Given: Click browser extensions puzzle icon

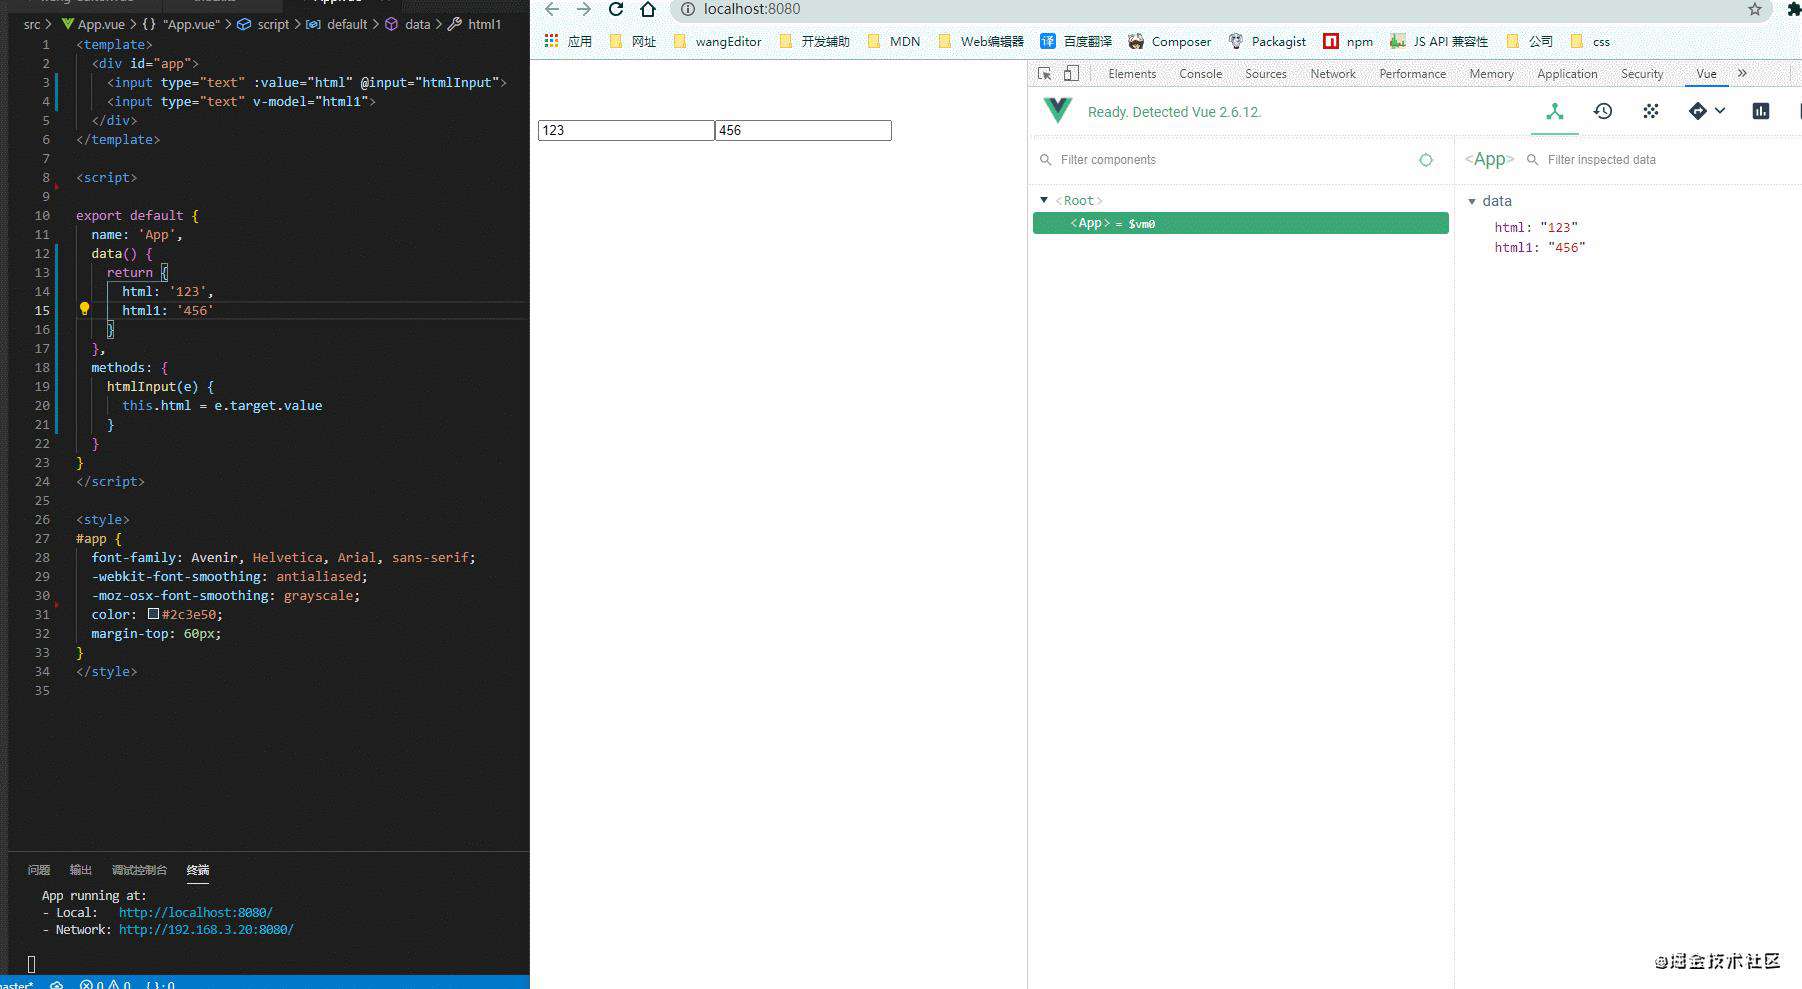Looking at the screenshot, I should click(x=1793, y=9).
